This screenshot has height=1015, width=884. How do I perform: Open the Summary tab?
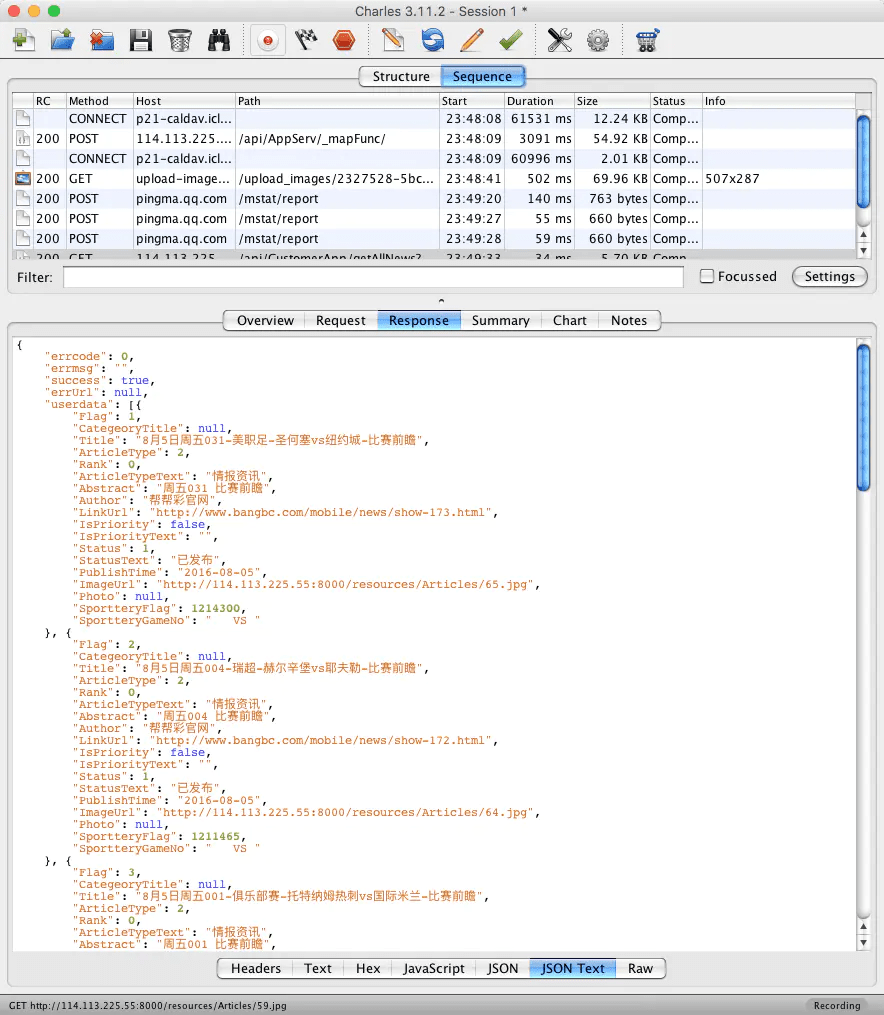tap(500, 320)
